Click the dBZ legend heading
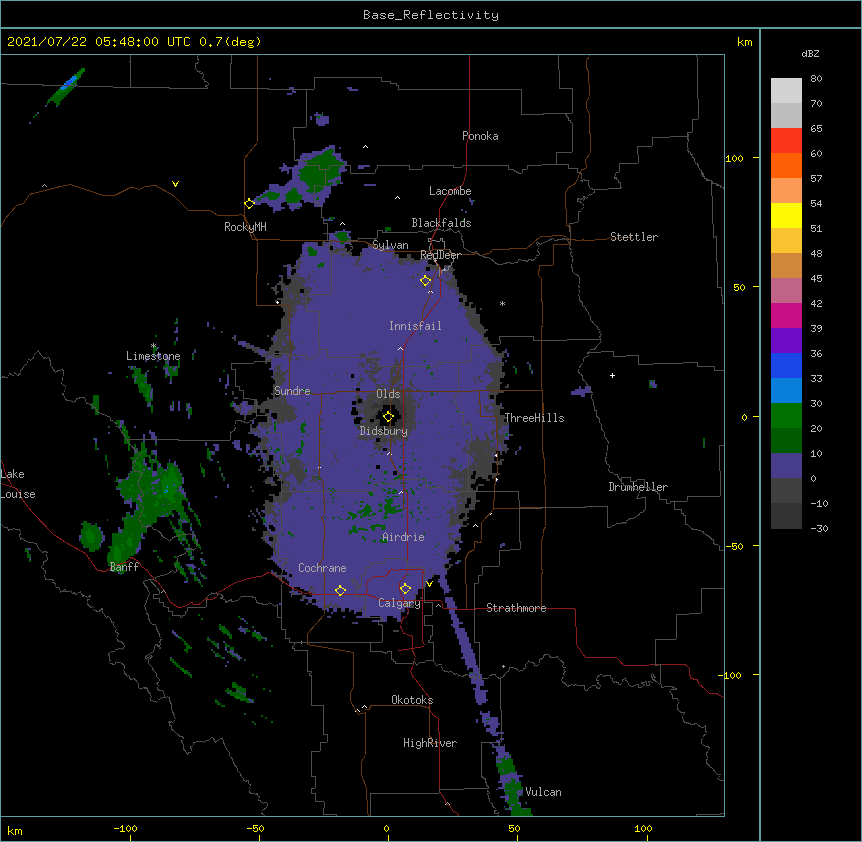Screen dimensions: 862x842 coord(810,53)
